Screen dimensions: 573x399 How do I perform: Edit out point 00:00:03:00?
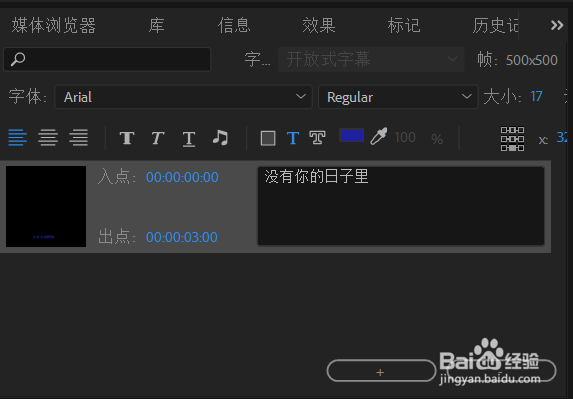182,237
